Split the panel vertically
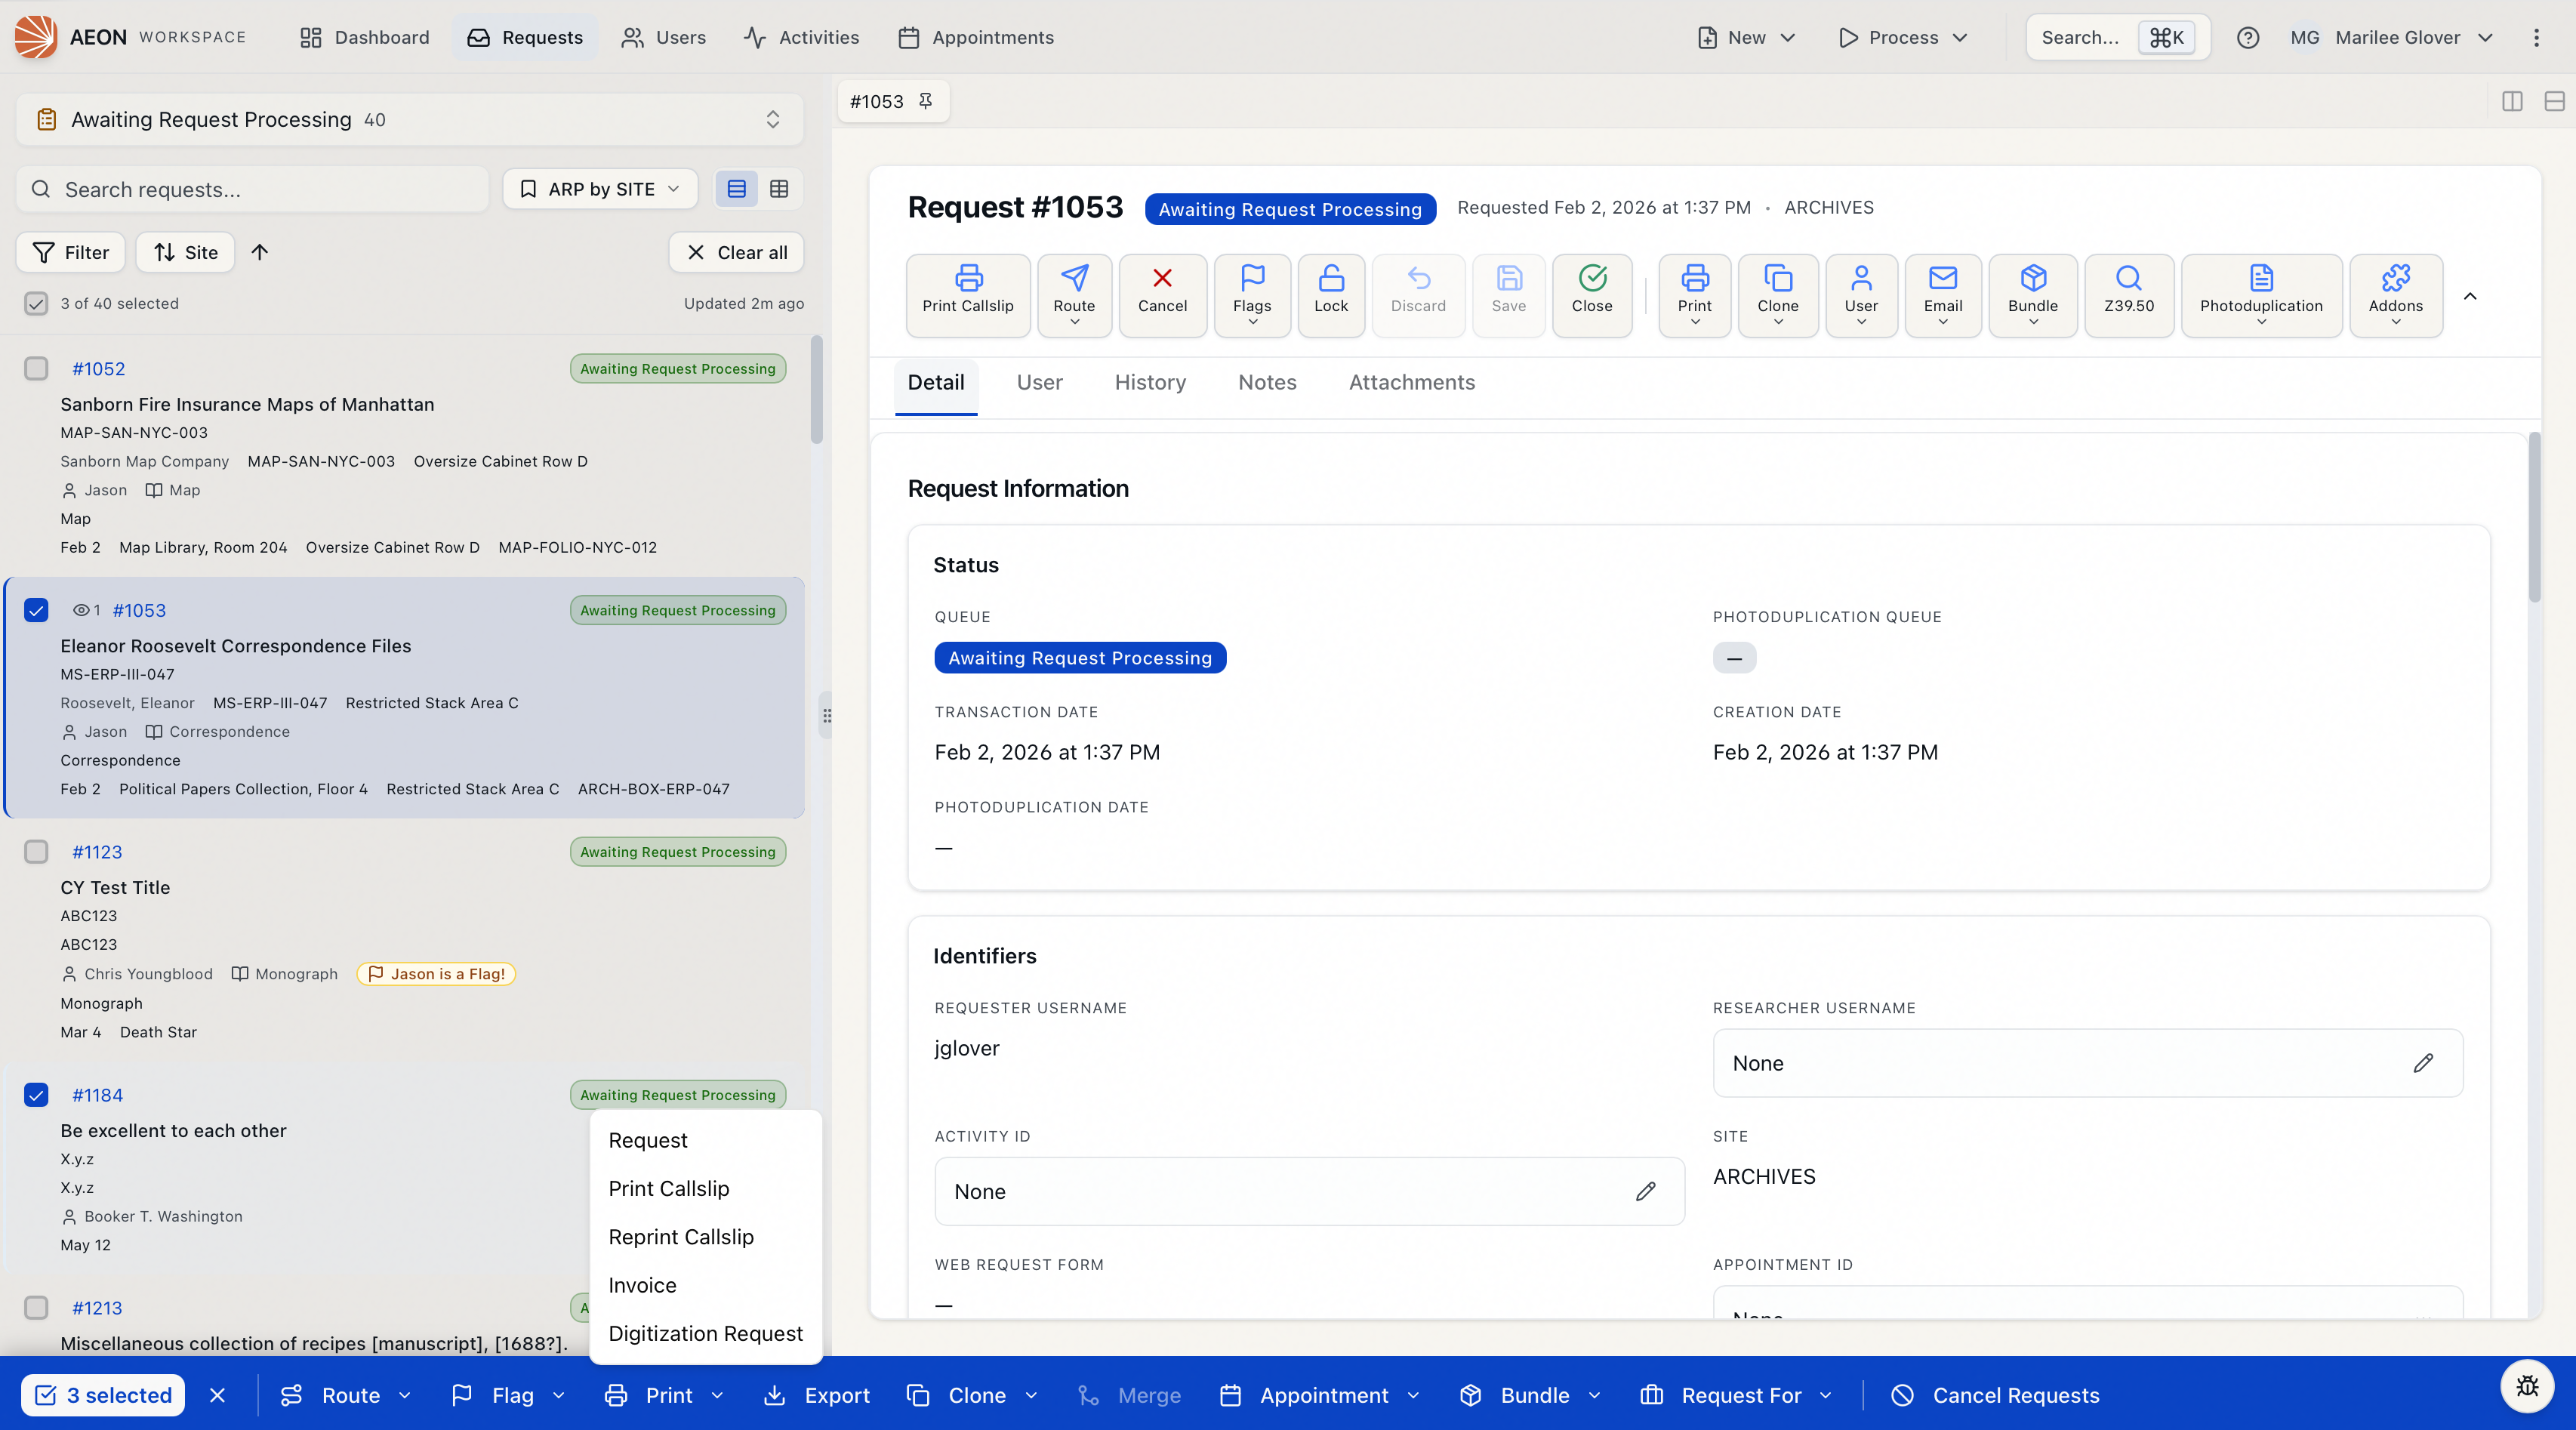Viewport: 2576px width, 1430px height. [x=2512, y=101]
